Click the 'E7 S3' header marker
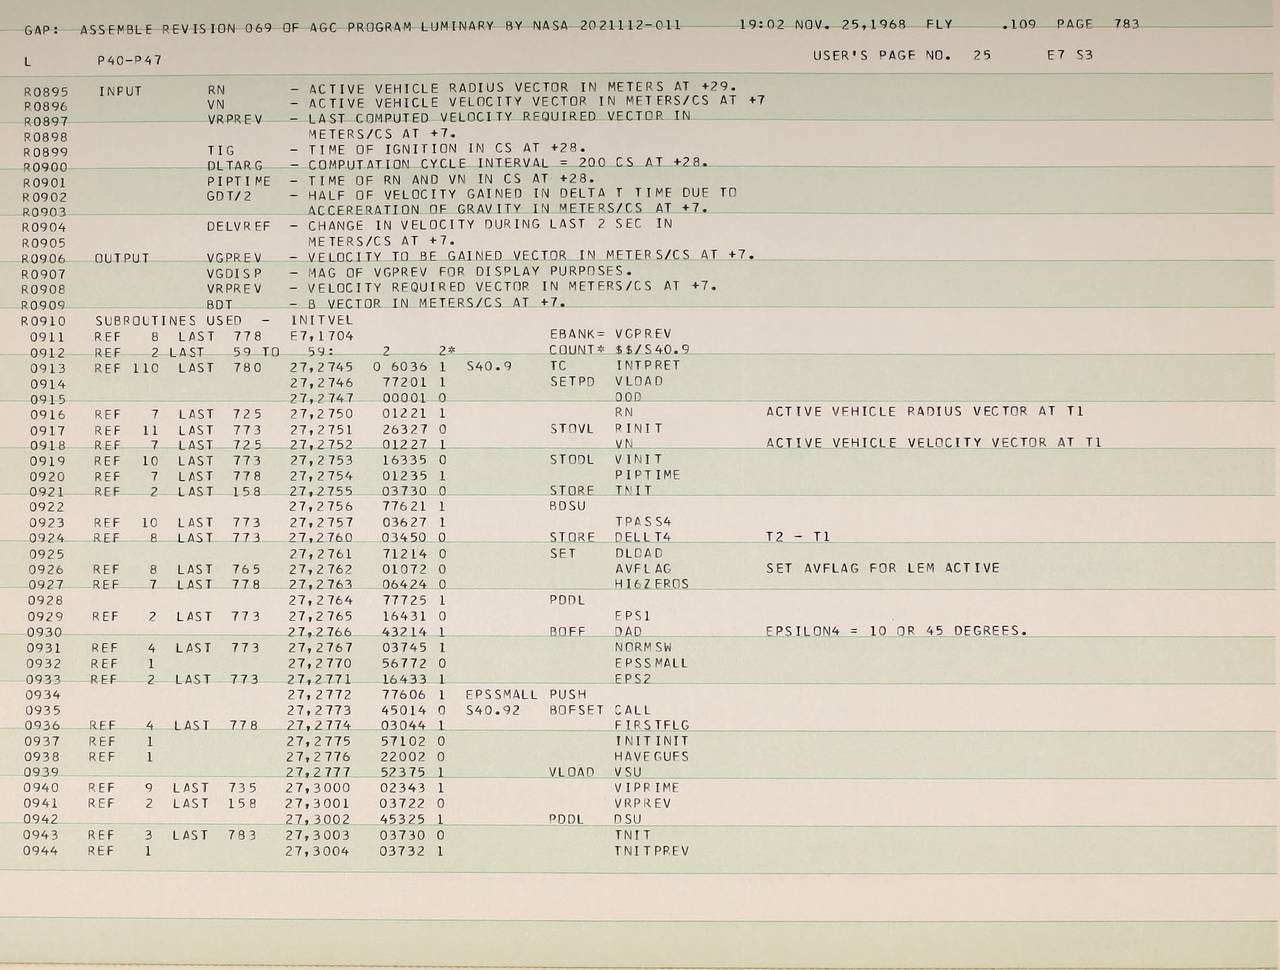The width and height of the screenshot is (1280, 970). tap(1069, 55)
